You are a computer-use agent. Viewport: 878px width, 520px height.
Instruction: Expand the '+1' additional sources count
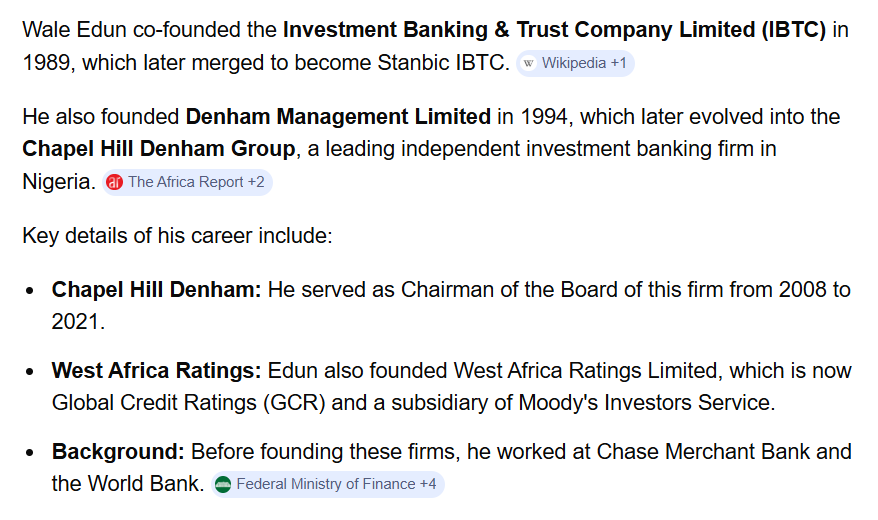[x=618, y=63]
